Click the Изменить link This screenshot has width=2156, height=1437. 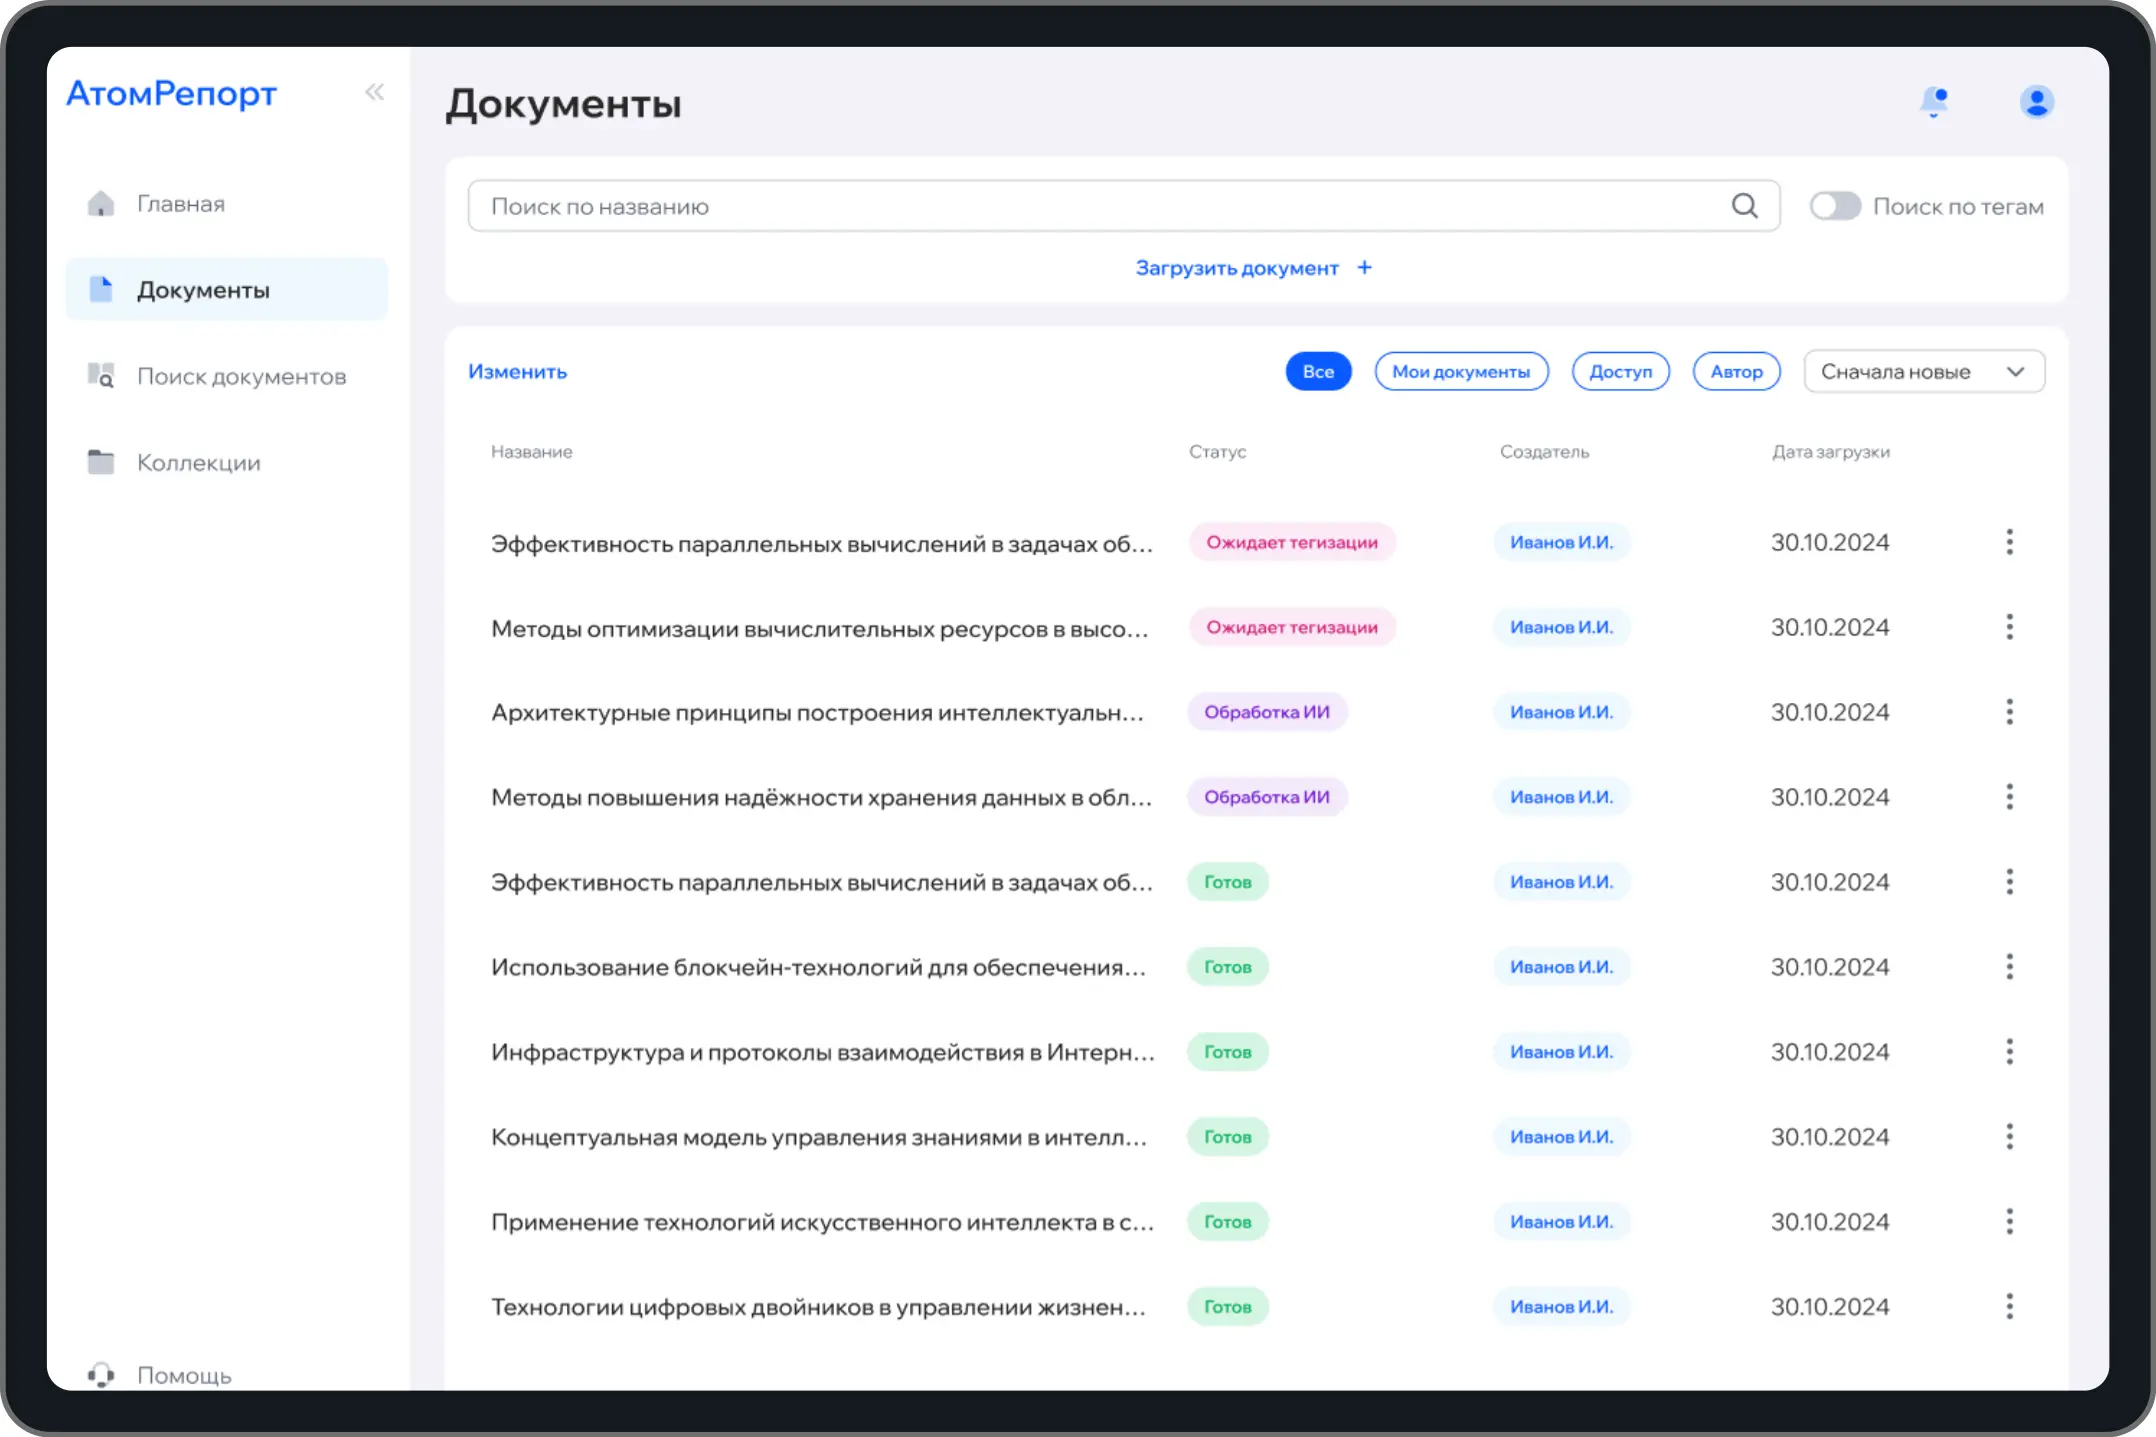click(x=517, y=372)
